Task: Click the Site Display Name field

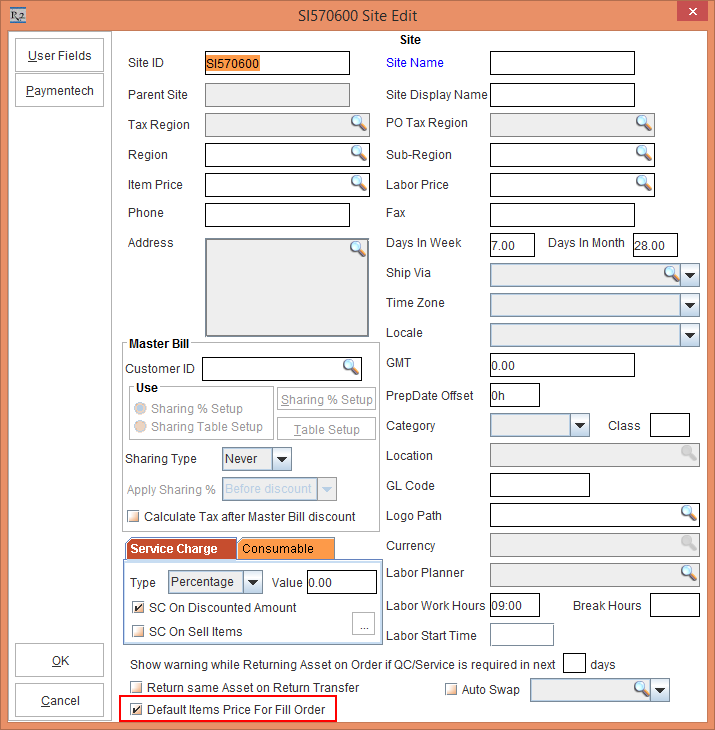Action: point(562,95)
